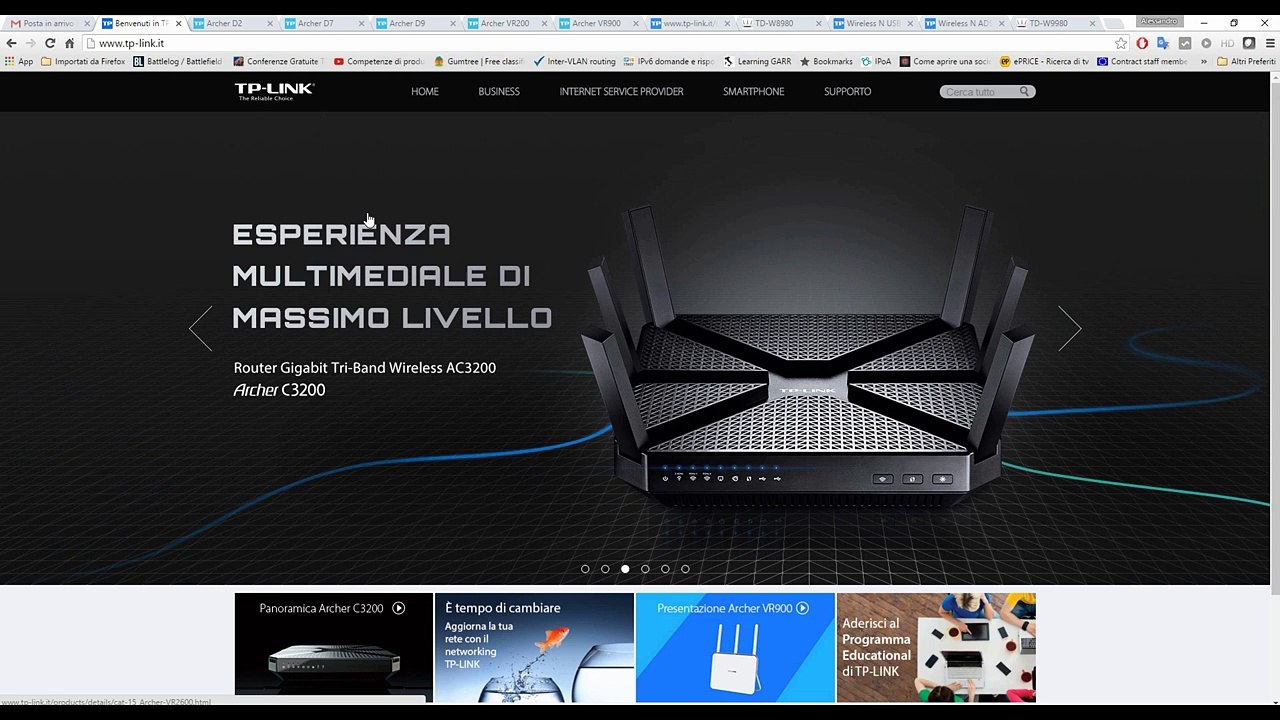Image resolution: width=1280 pixels, height=720 pixels.
Task: Open the È tempo di cambiare thumbnail
Action: point(534,647)
